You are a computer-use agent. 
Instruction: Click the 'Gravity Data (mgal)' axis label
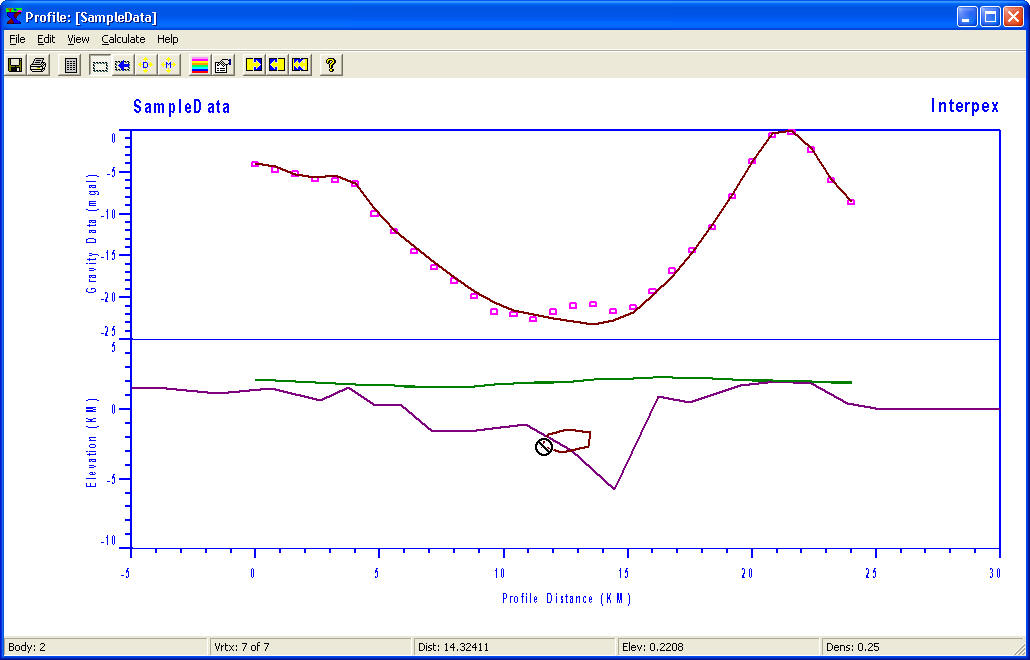point(93,234)
